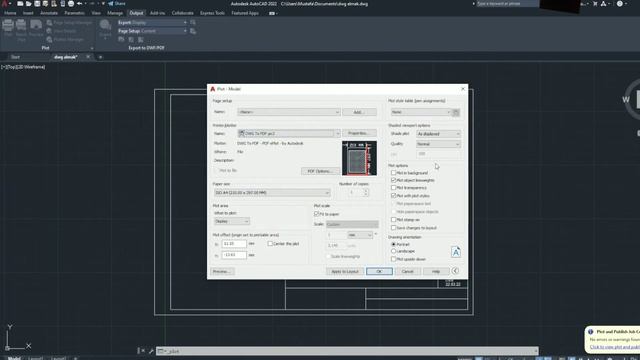Open Page Setup Manager from the ribbon
640x360 pixels.
click(x=69, y=23)
